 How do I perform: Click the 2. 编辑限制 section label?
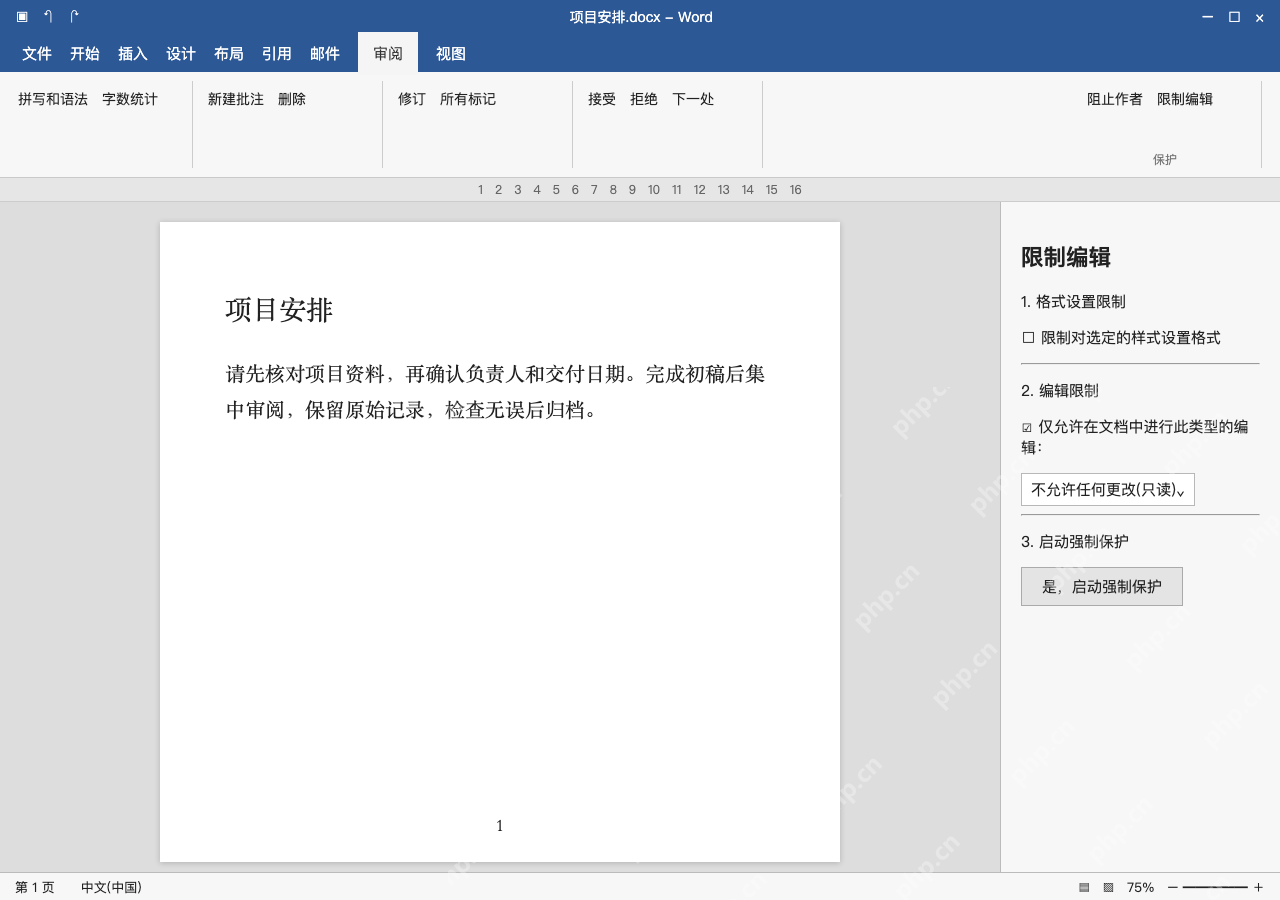[1060, 391]
